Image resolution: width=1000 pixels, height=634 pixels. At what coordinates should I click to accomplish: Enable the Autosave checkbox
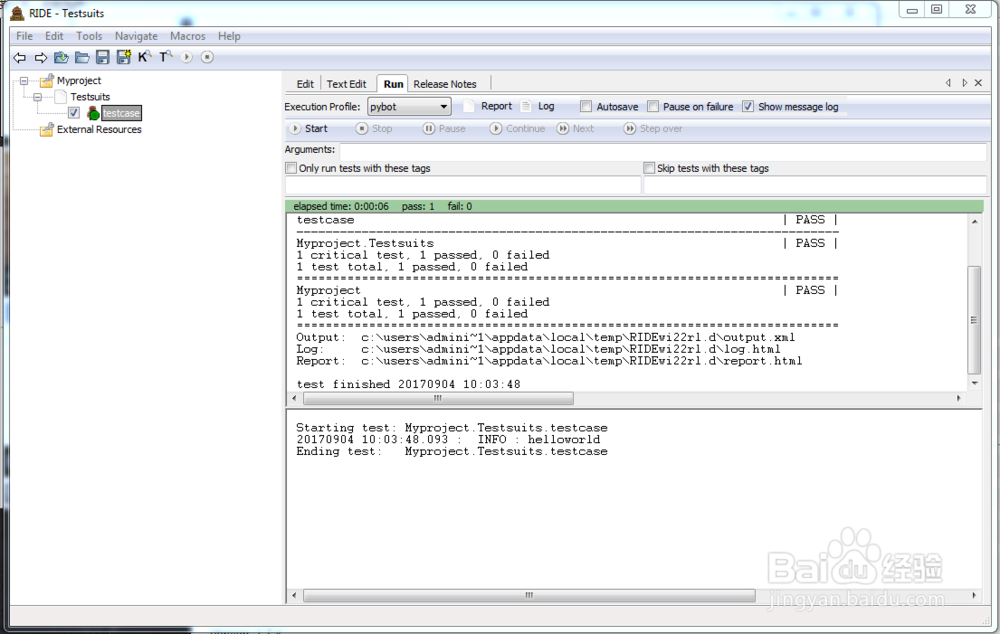pyautogui.click(x=586, y=107)
